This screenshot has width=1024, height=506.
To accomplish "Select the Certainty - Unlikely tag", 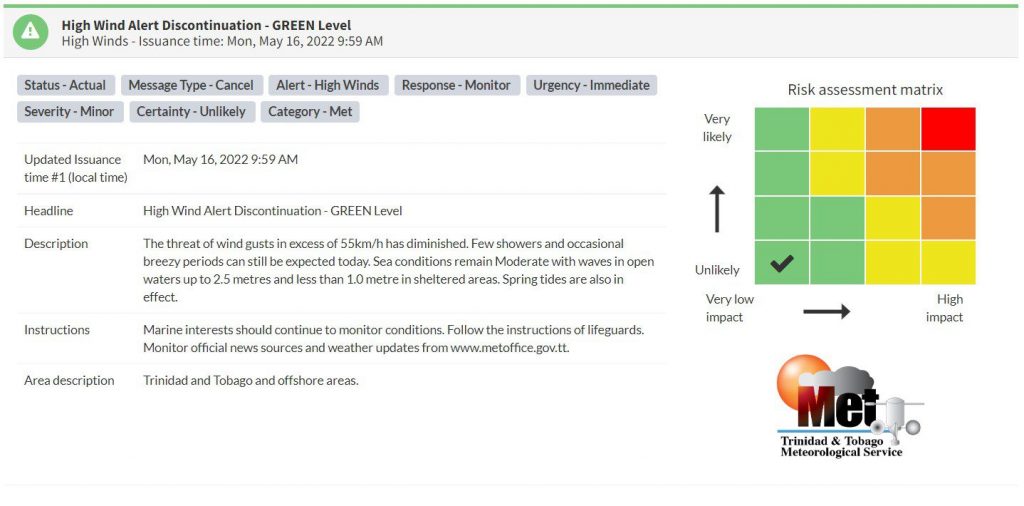I will tap(191, 112).
